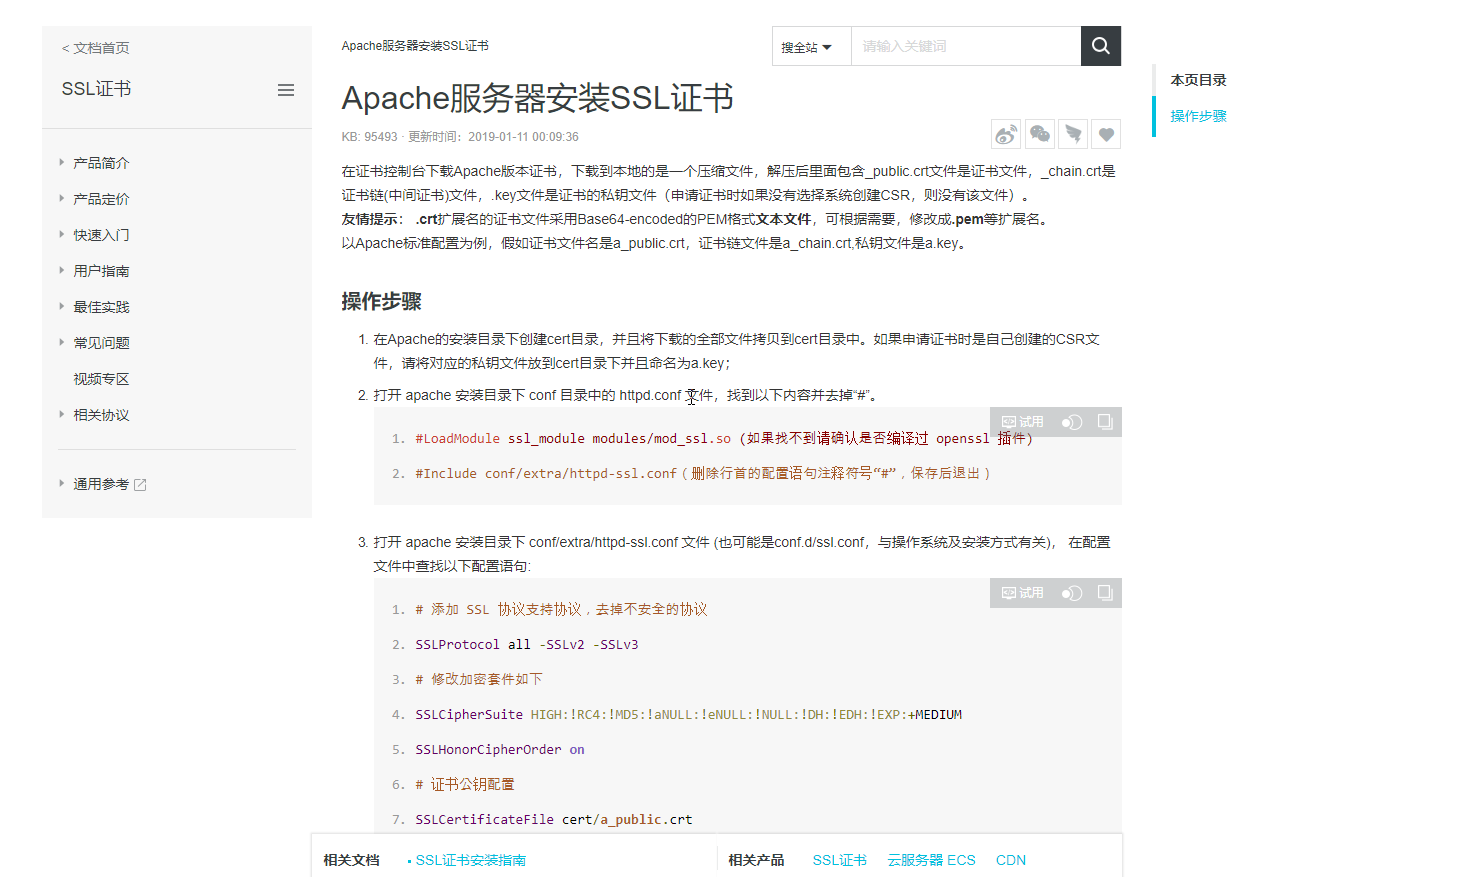Expand the 相关协议 section
The width and height of the screenshot is (1460, 877).
coord(101,415)
